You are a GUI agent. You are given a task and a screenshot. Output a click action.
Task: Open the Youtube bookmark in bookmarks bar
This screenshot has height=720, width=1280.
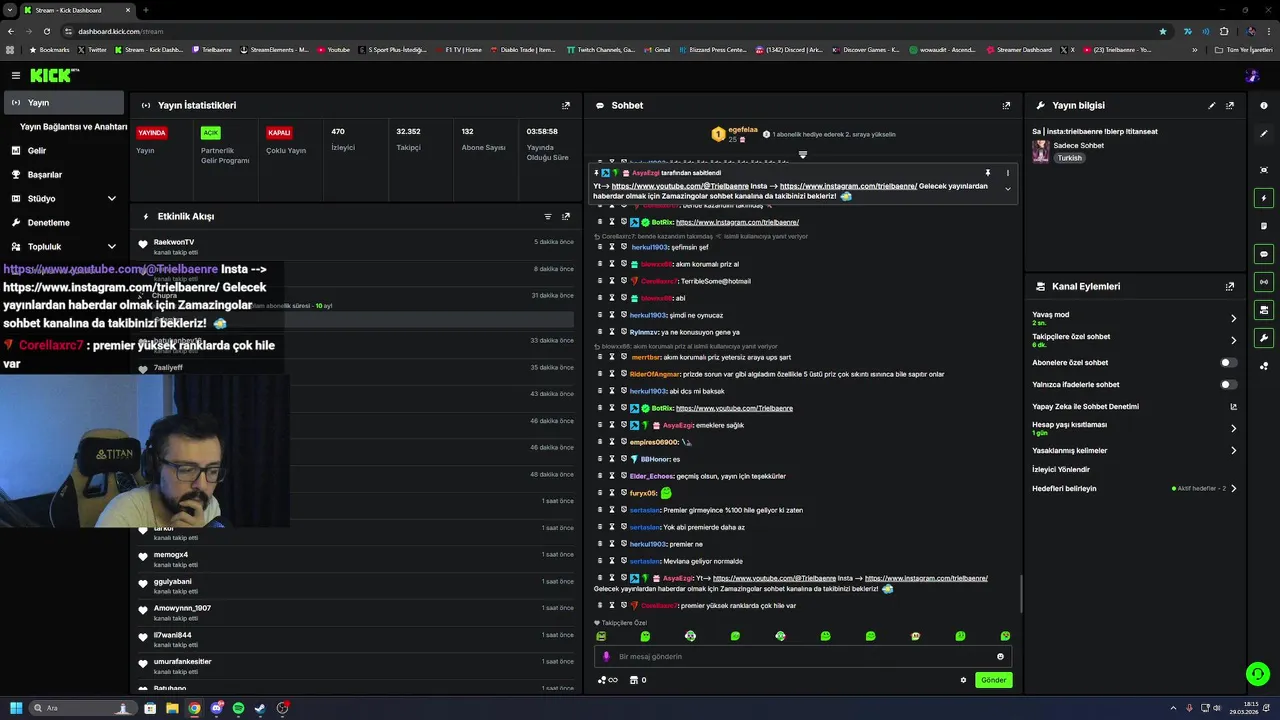pos(334,49)
